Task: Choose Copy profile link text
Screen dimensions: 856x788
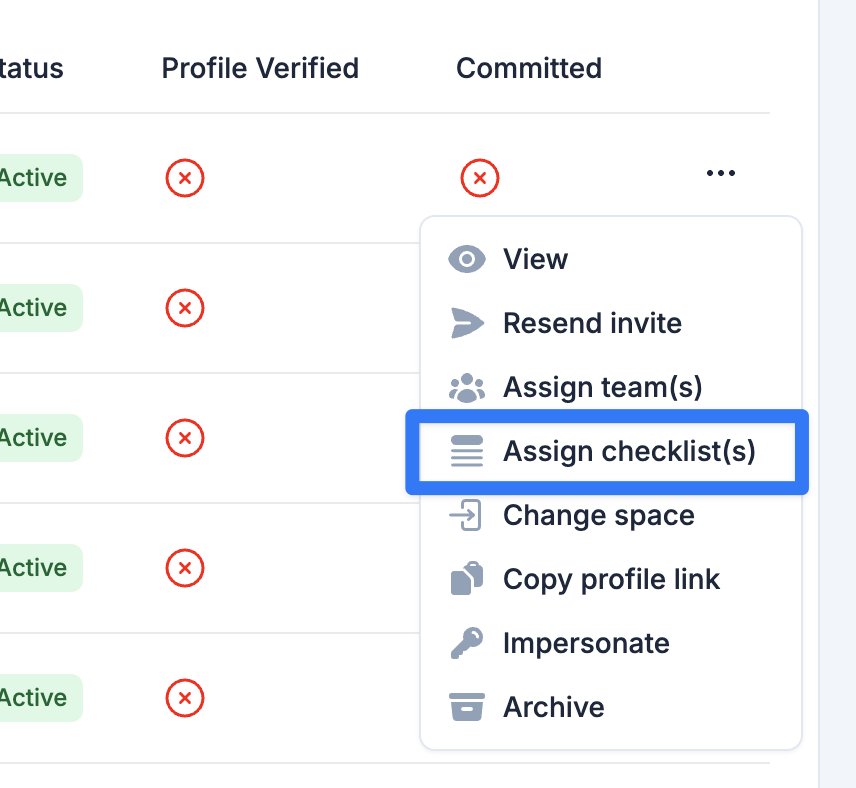Action: pos(611,579)
